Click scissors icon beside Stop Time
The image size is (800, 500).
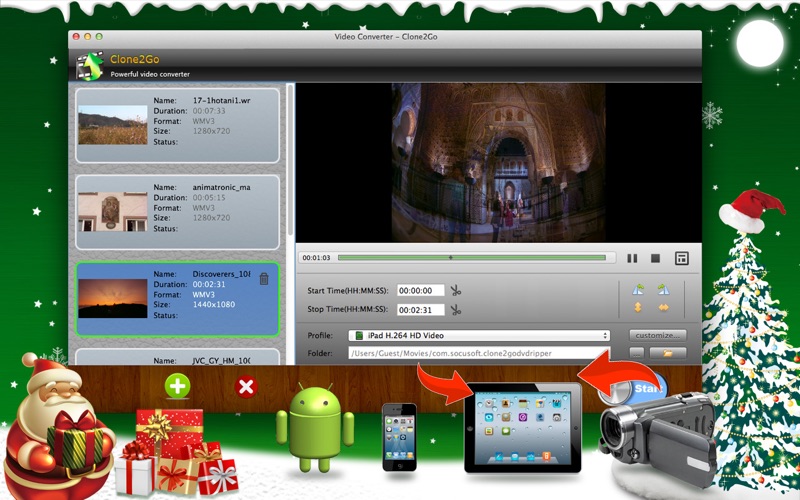(x=456, y=309)
